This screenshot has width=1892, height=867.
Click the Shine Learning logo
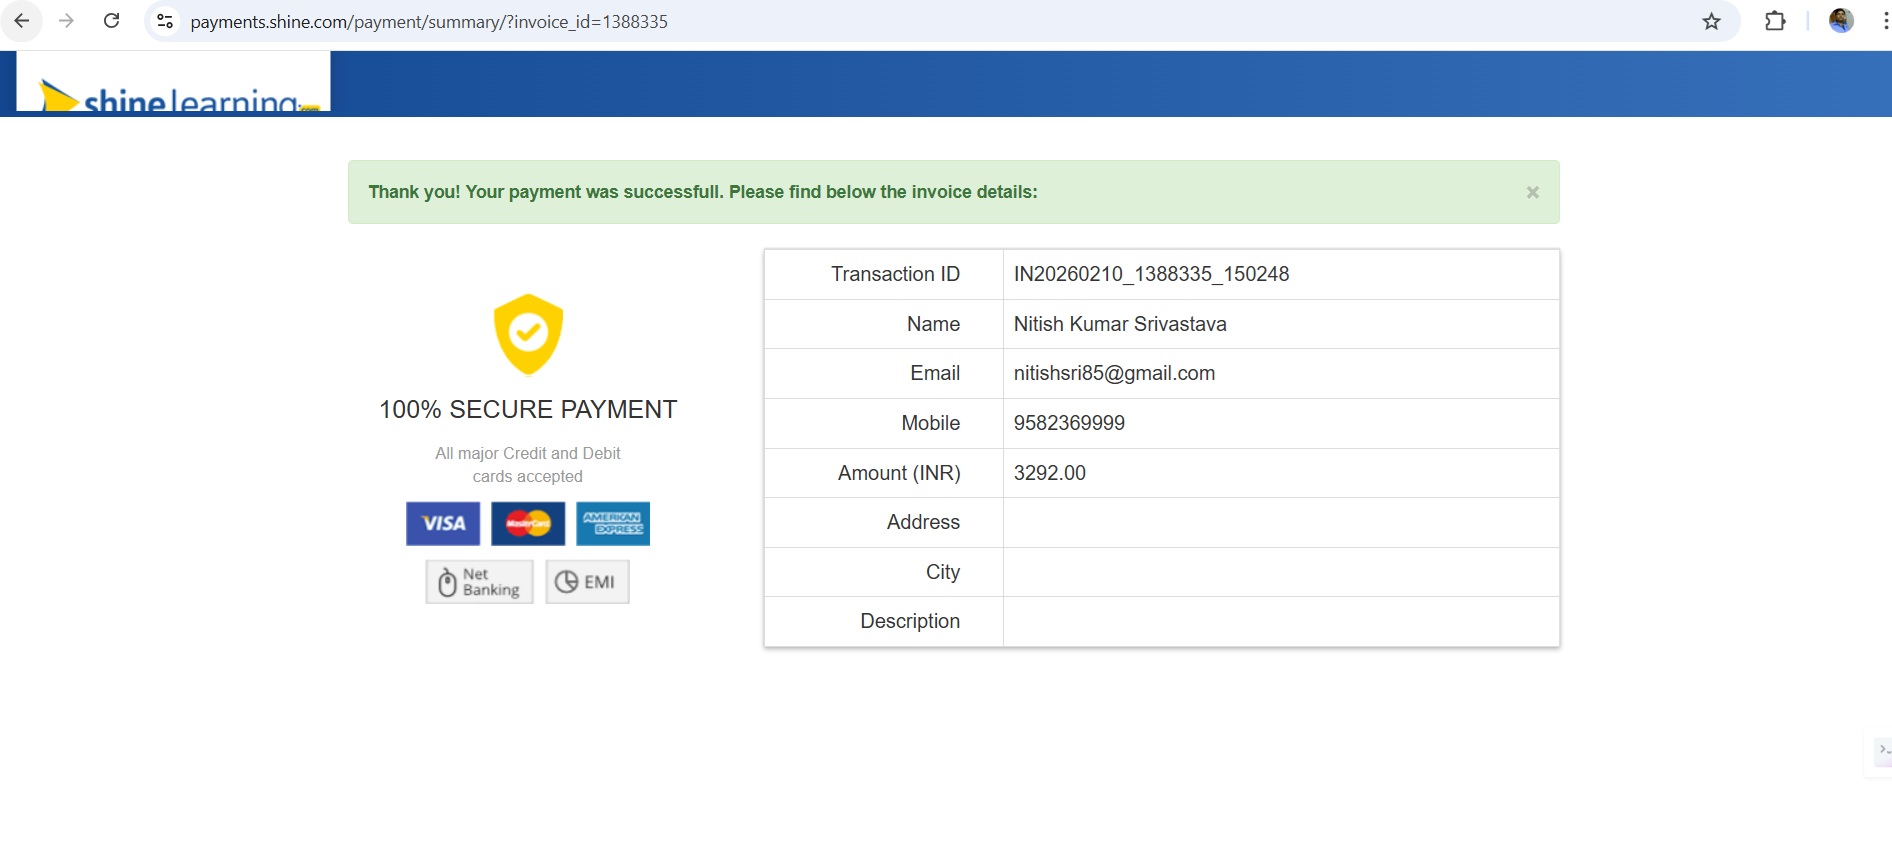coord(174,90)
